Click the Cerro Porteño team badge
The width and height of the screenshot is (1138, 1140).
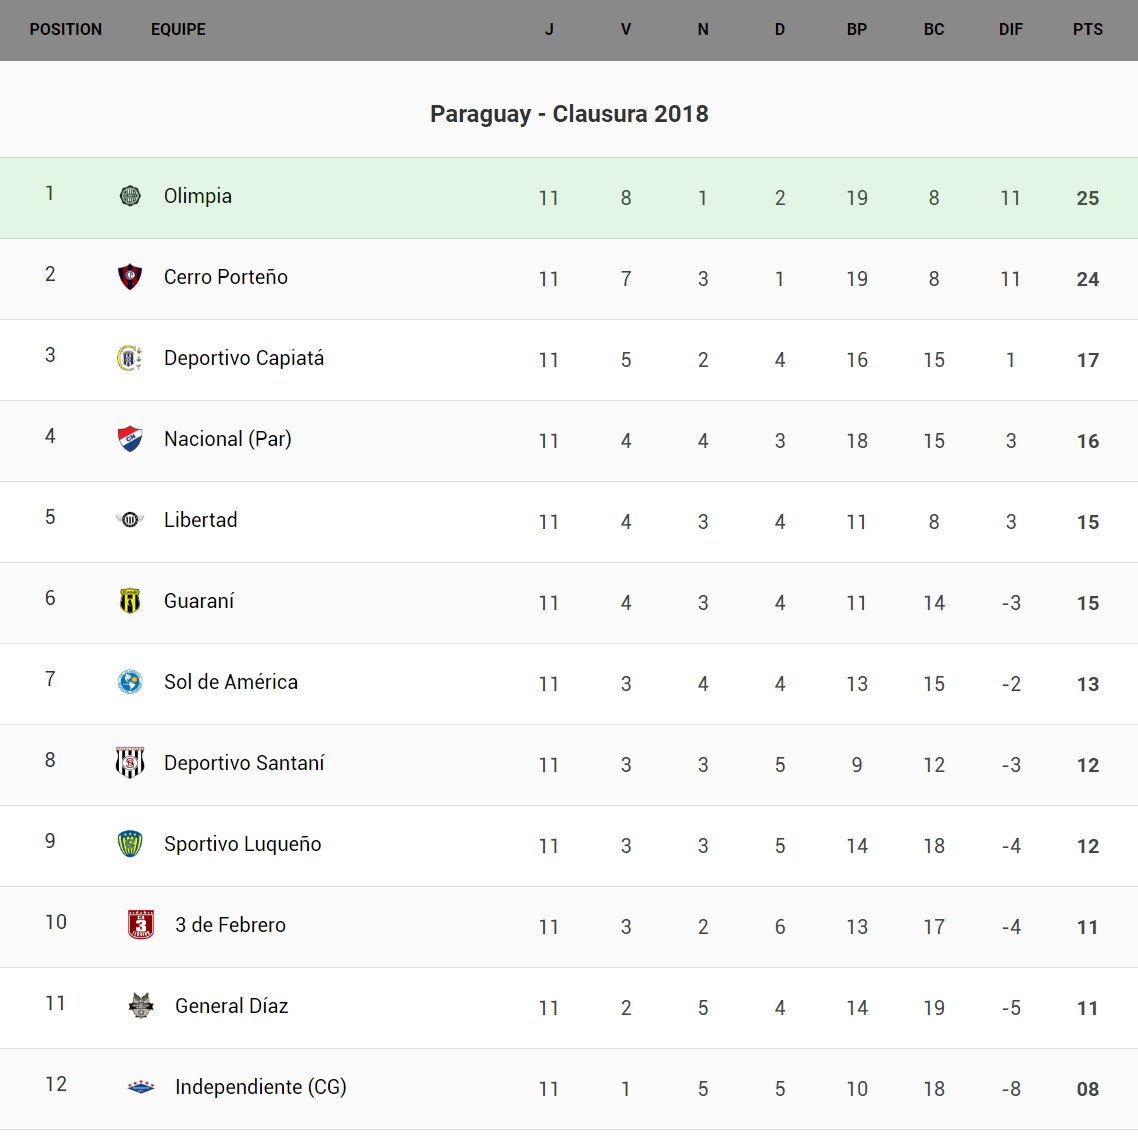pos(130,277)
